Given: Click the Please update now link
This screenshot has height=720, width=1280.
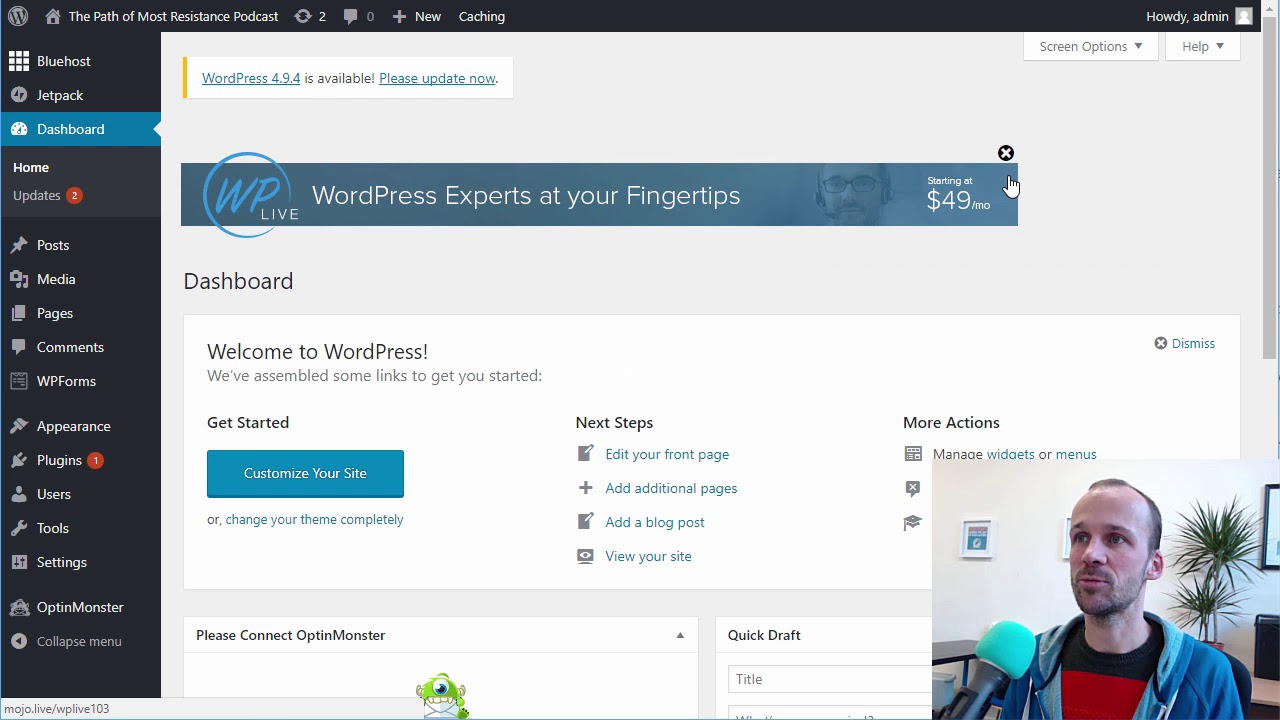Looking at the screenshot, I should pos(437,78).
